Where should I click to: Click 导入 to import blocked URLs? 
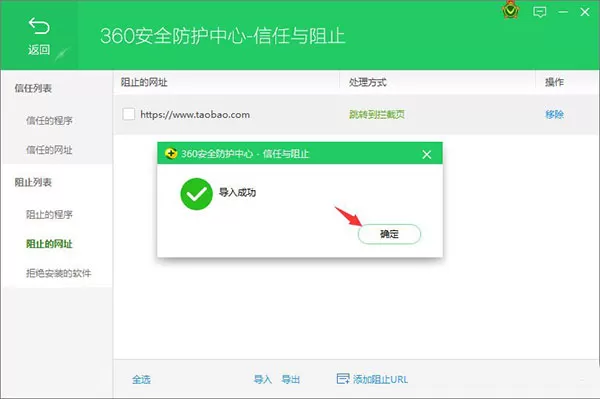pos(263,379)
